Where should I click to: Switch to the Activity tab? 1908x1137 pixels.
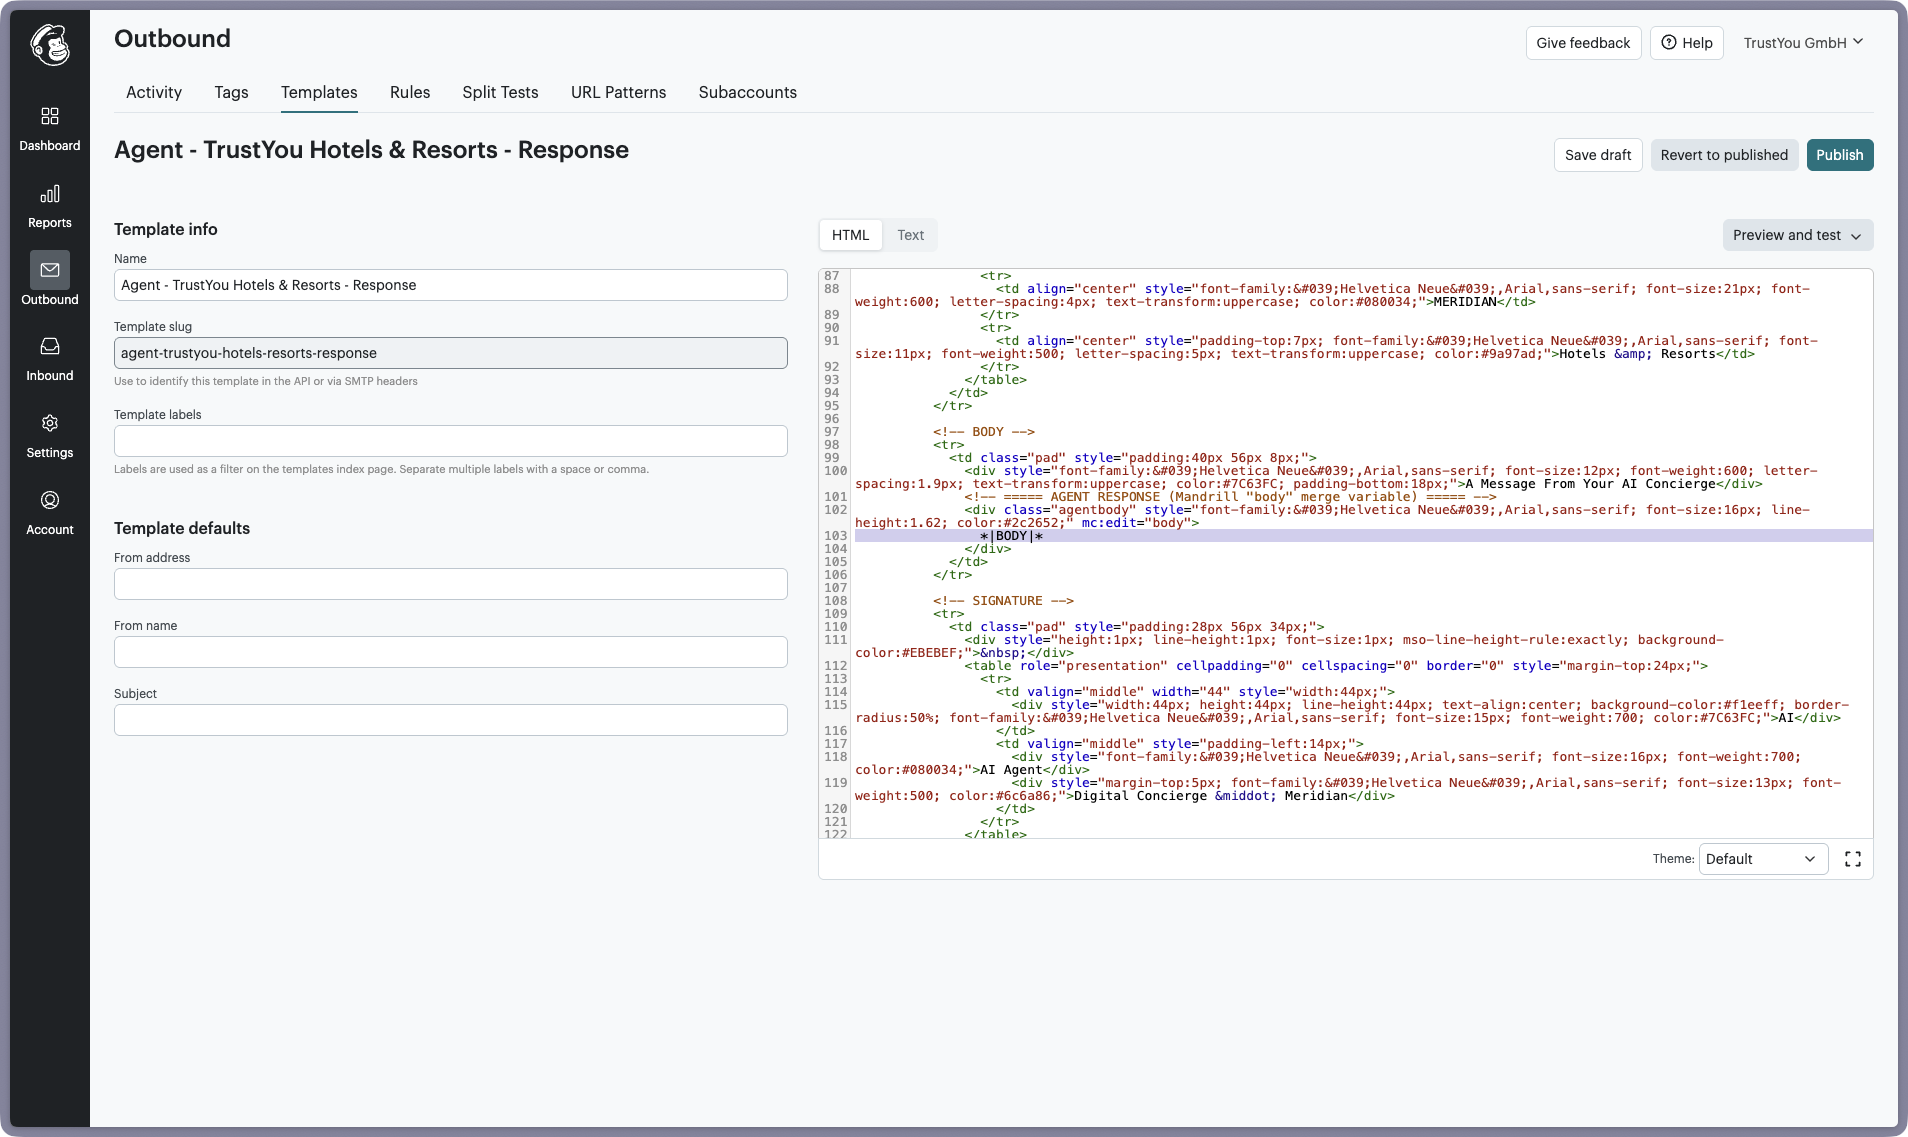pos(154,92)
